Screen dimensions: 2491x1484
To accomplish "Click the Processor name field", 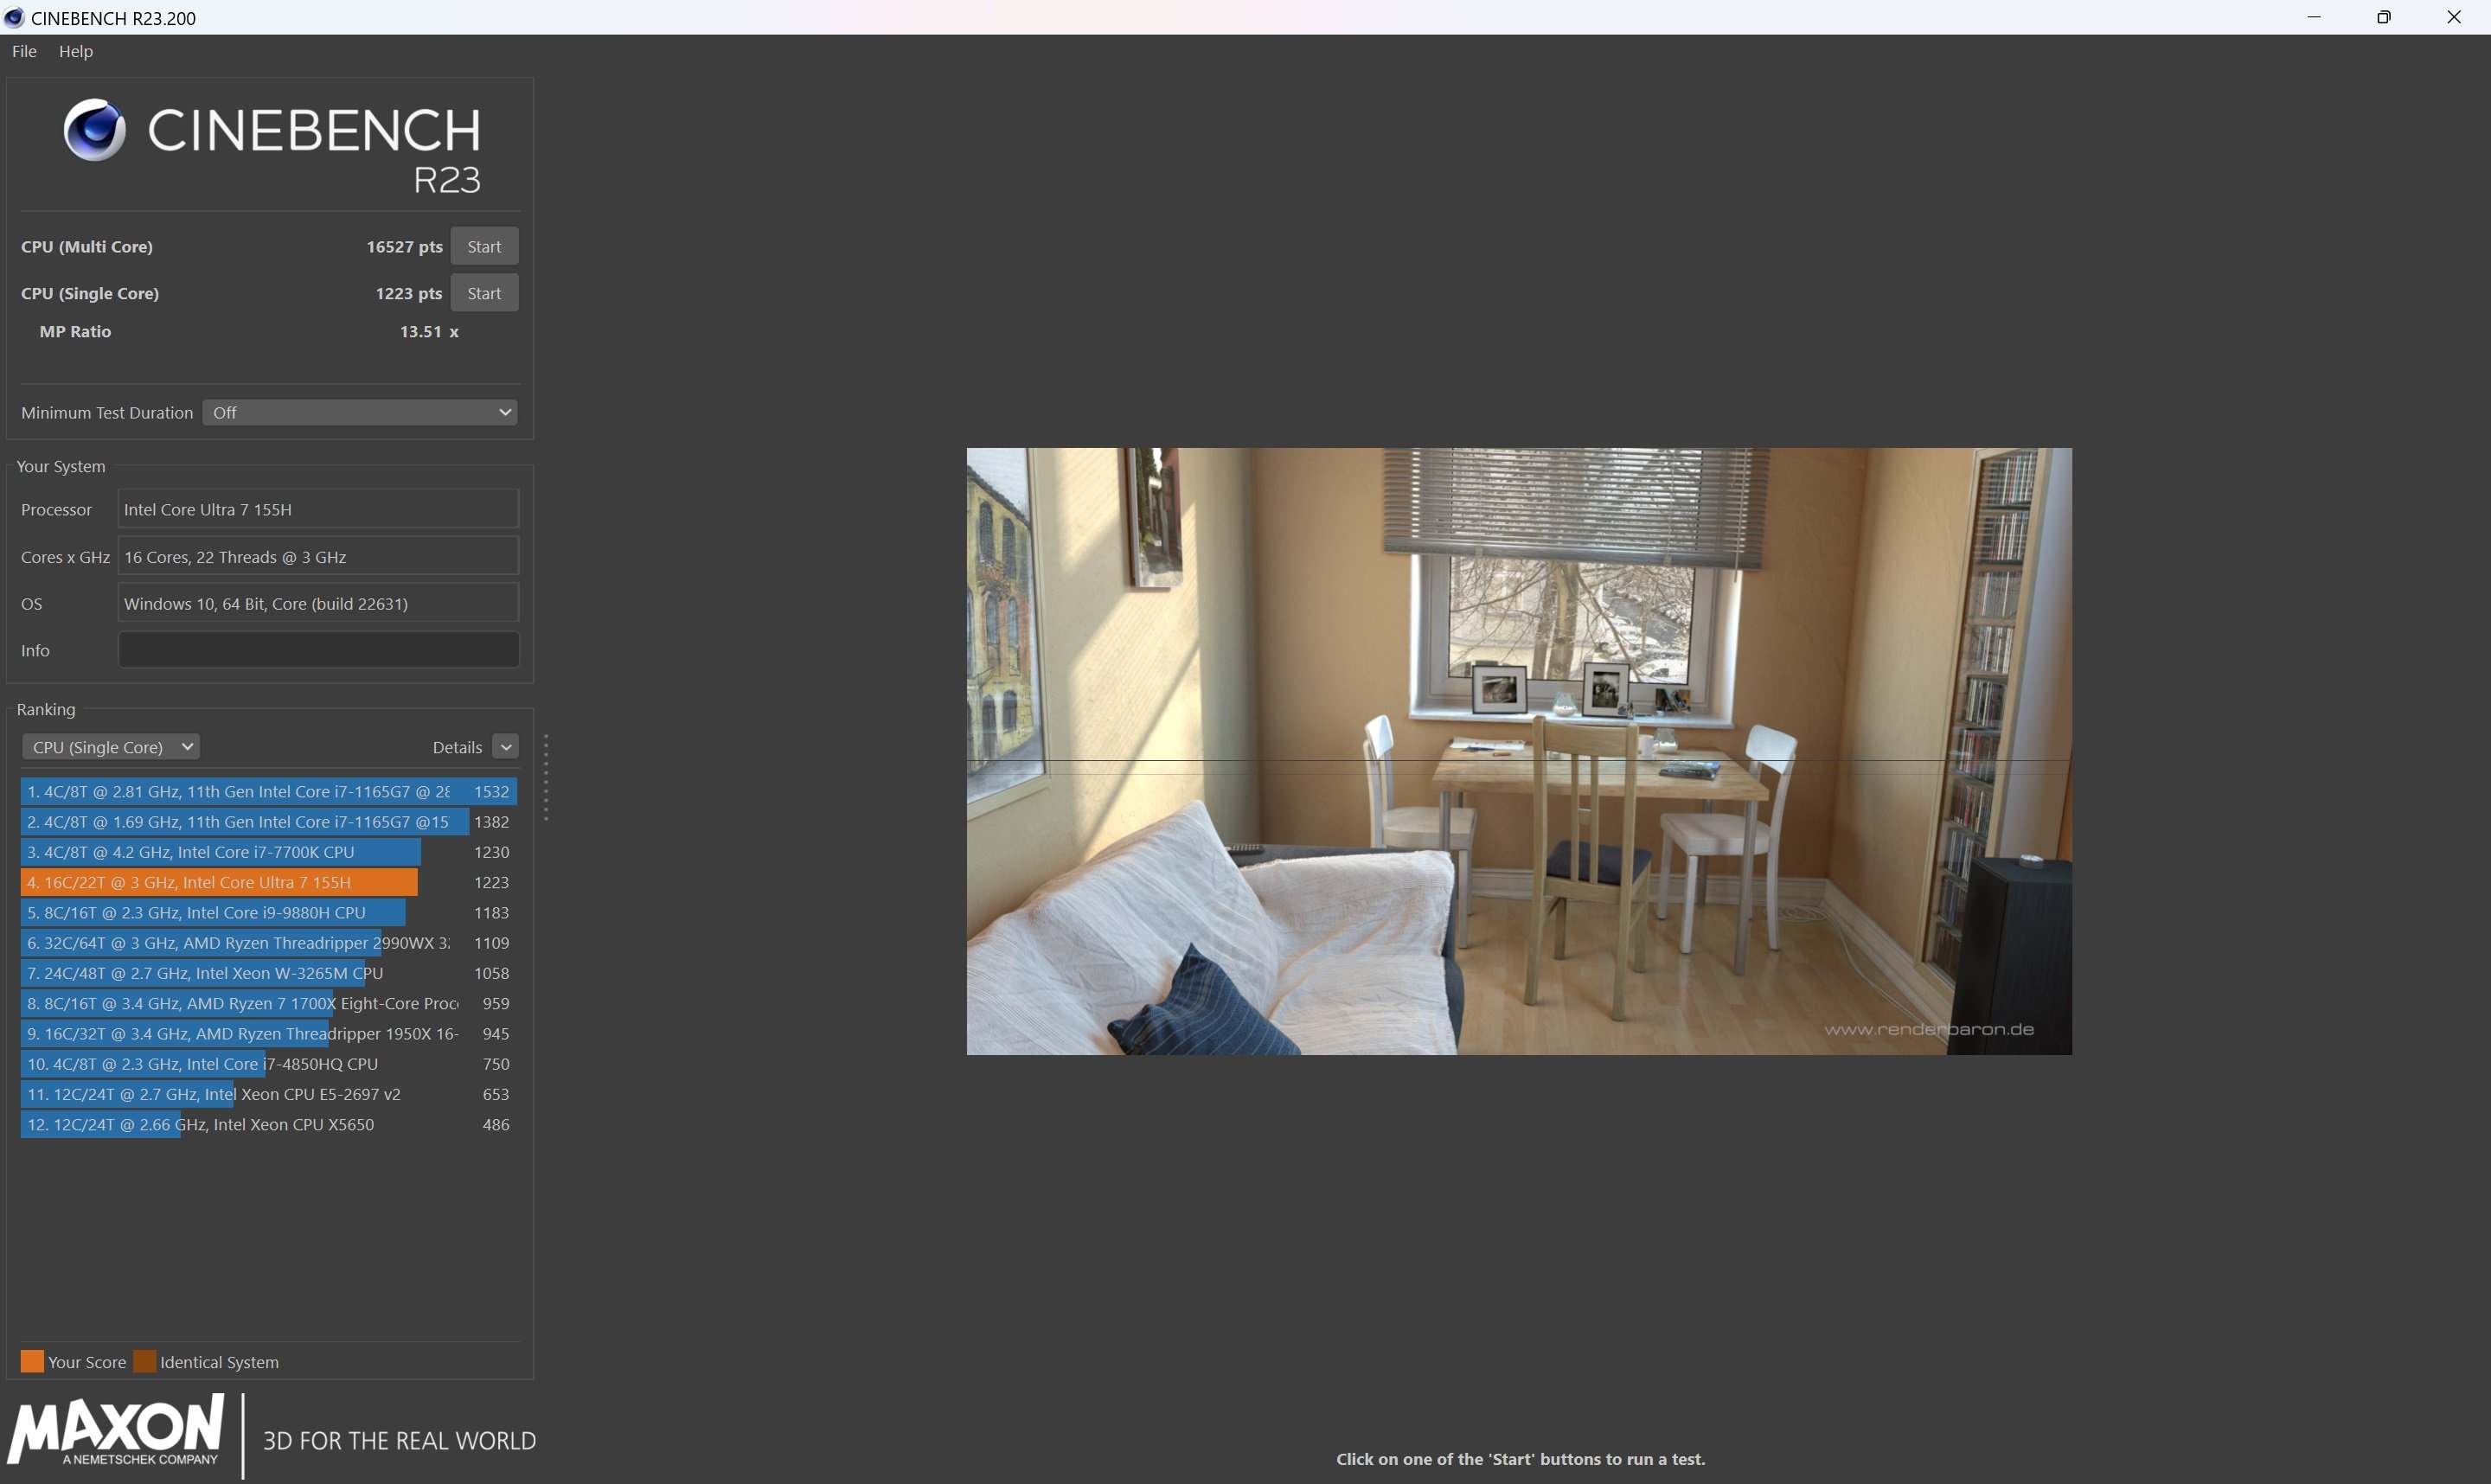I will 318,509.
